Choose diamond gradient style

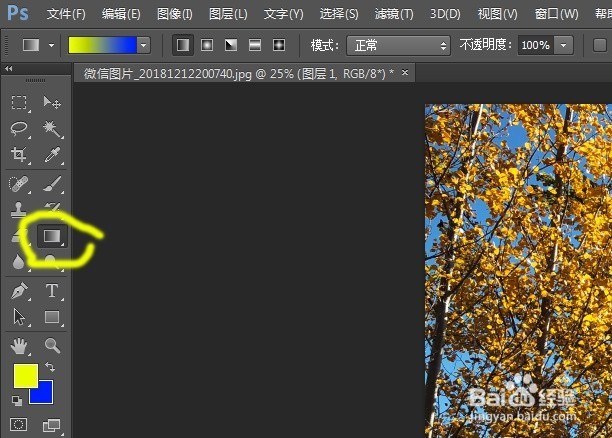coord(279,45)
